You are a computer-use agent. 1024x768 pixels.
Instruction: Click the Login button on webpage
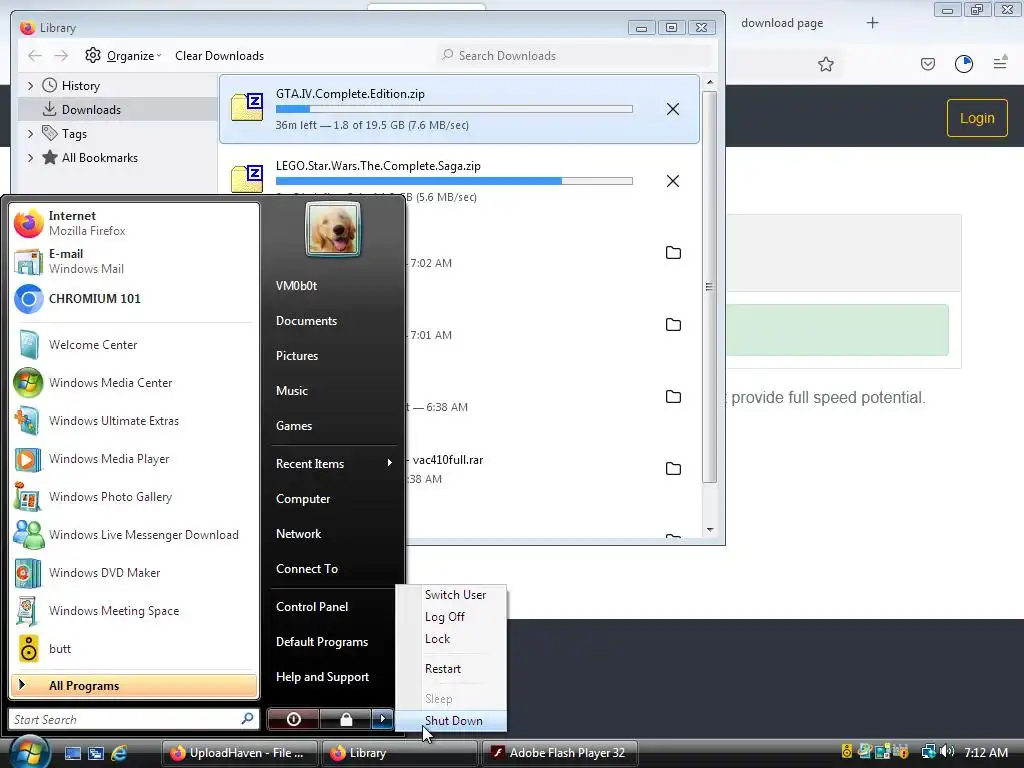pyautogui.click(x=977, y=118)
